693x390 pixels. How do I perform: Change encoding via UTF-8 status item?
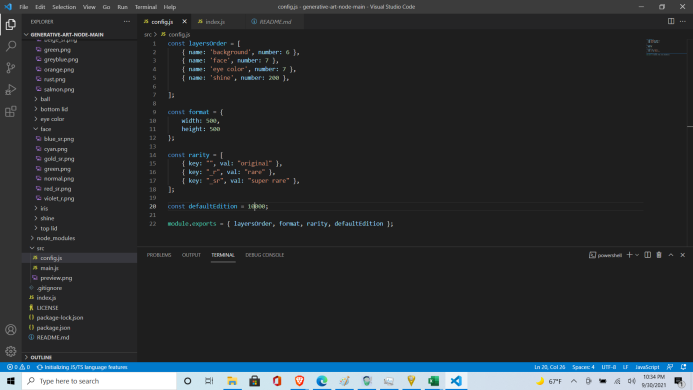[x=609, y=367]
